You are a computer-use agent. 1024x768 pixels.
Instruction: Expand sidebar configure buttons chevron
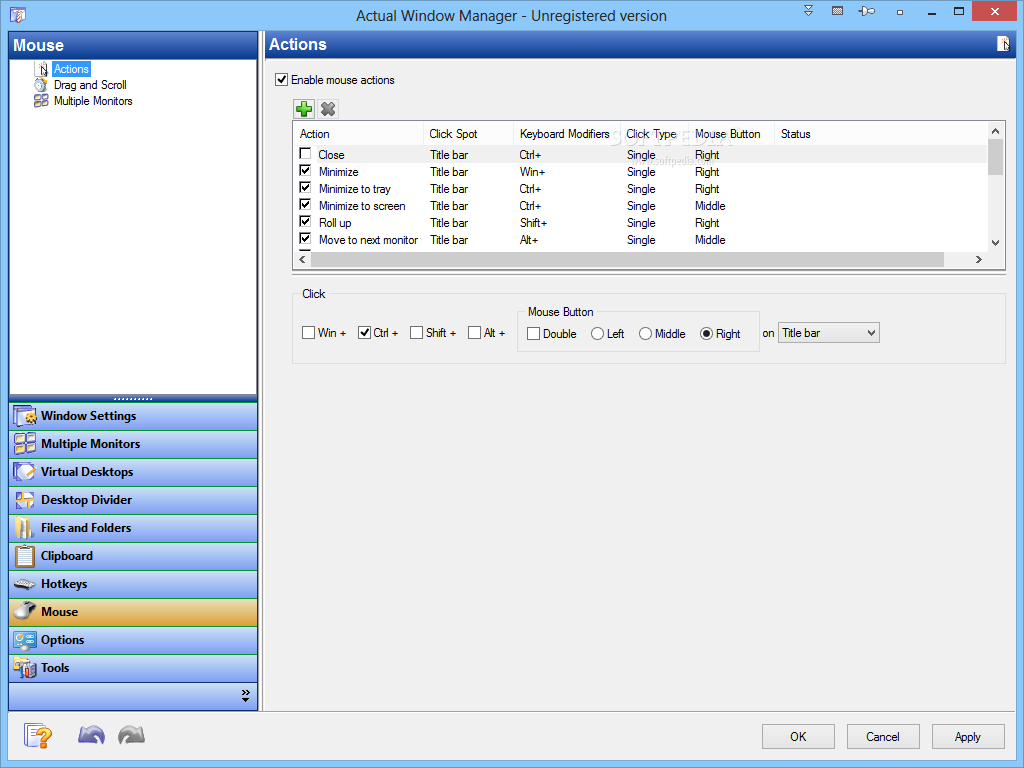point(246,696)
